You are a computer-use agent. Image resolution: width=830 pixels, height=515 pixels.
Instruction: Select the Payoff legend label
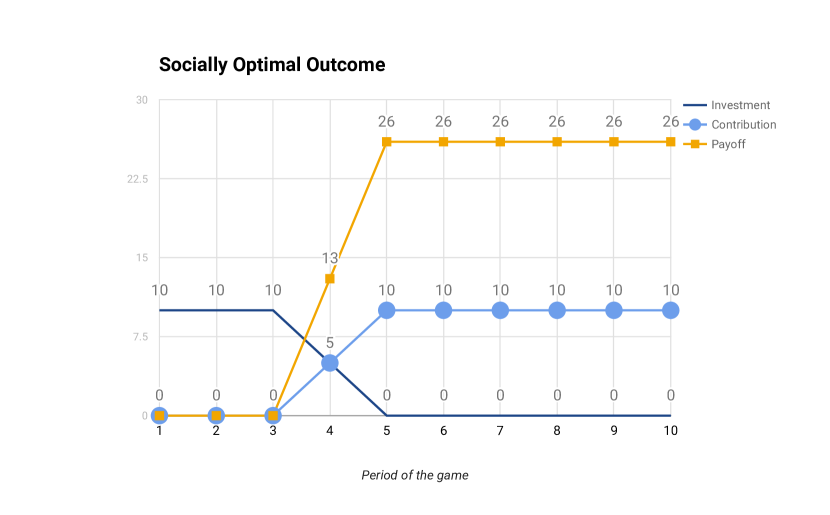coord(728,144)
